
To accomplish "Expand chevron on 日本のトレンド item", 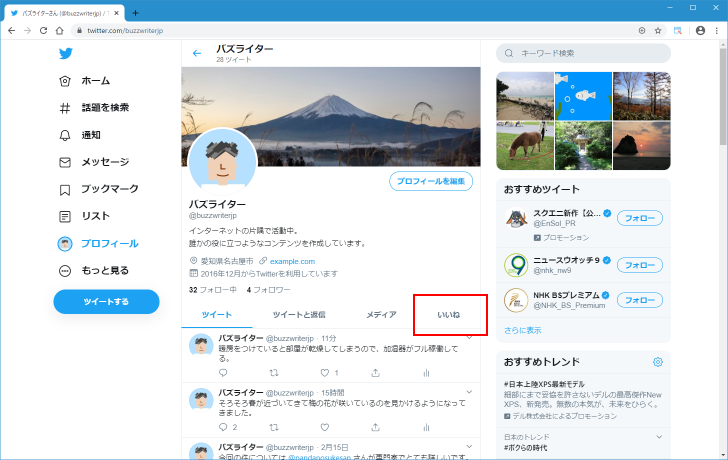I will click(659, 437).
